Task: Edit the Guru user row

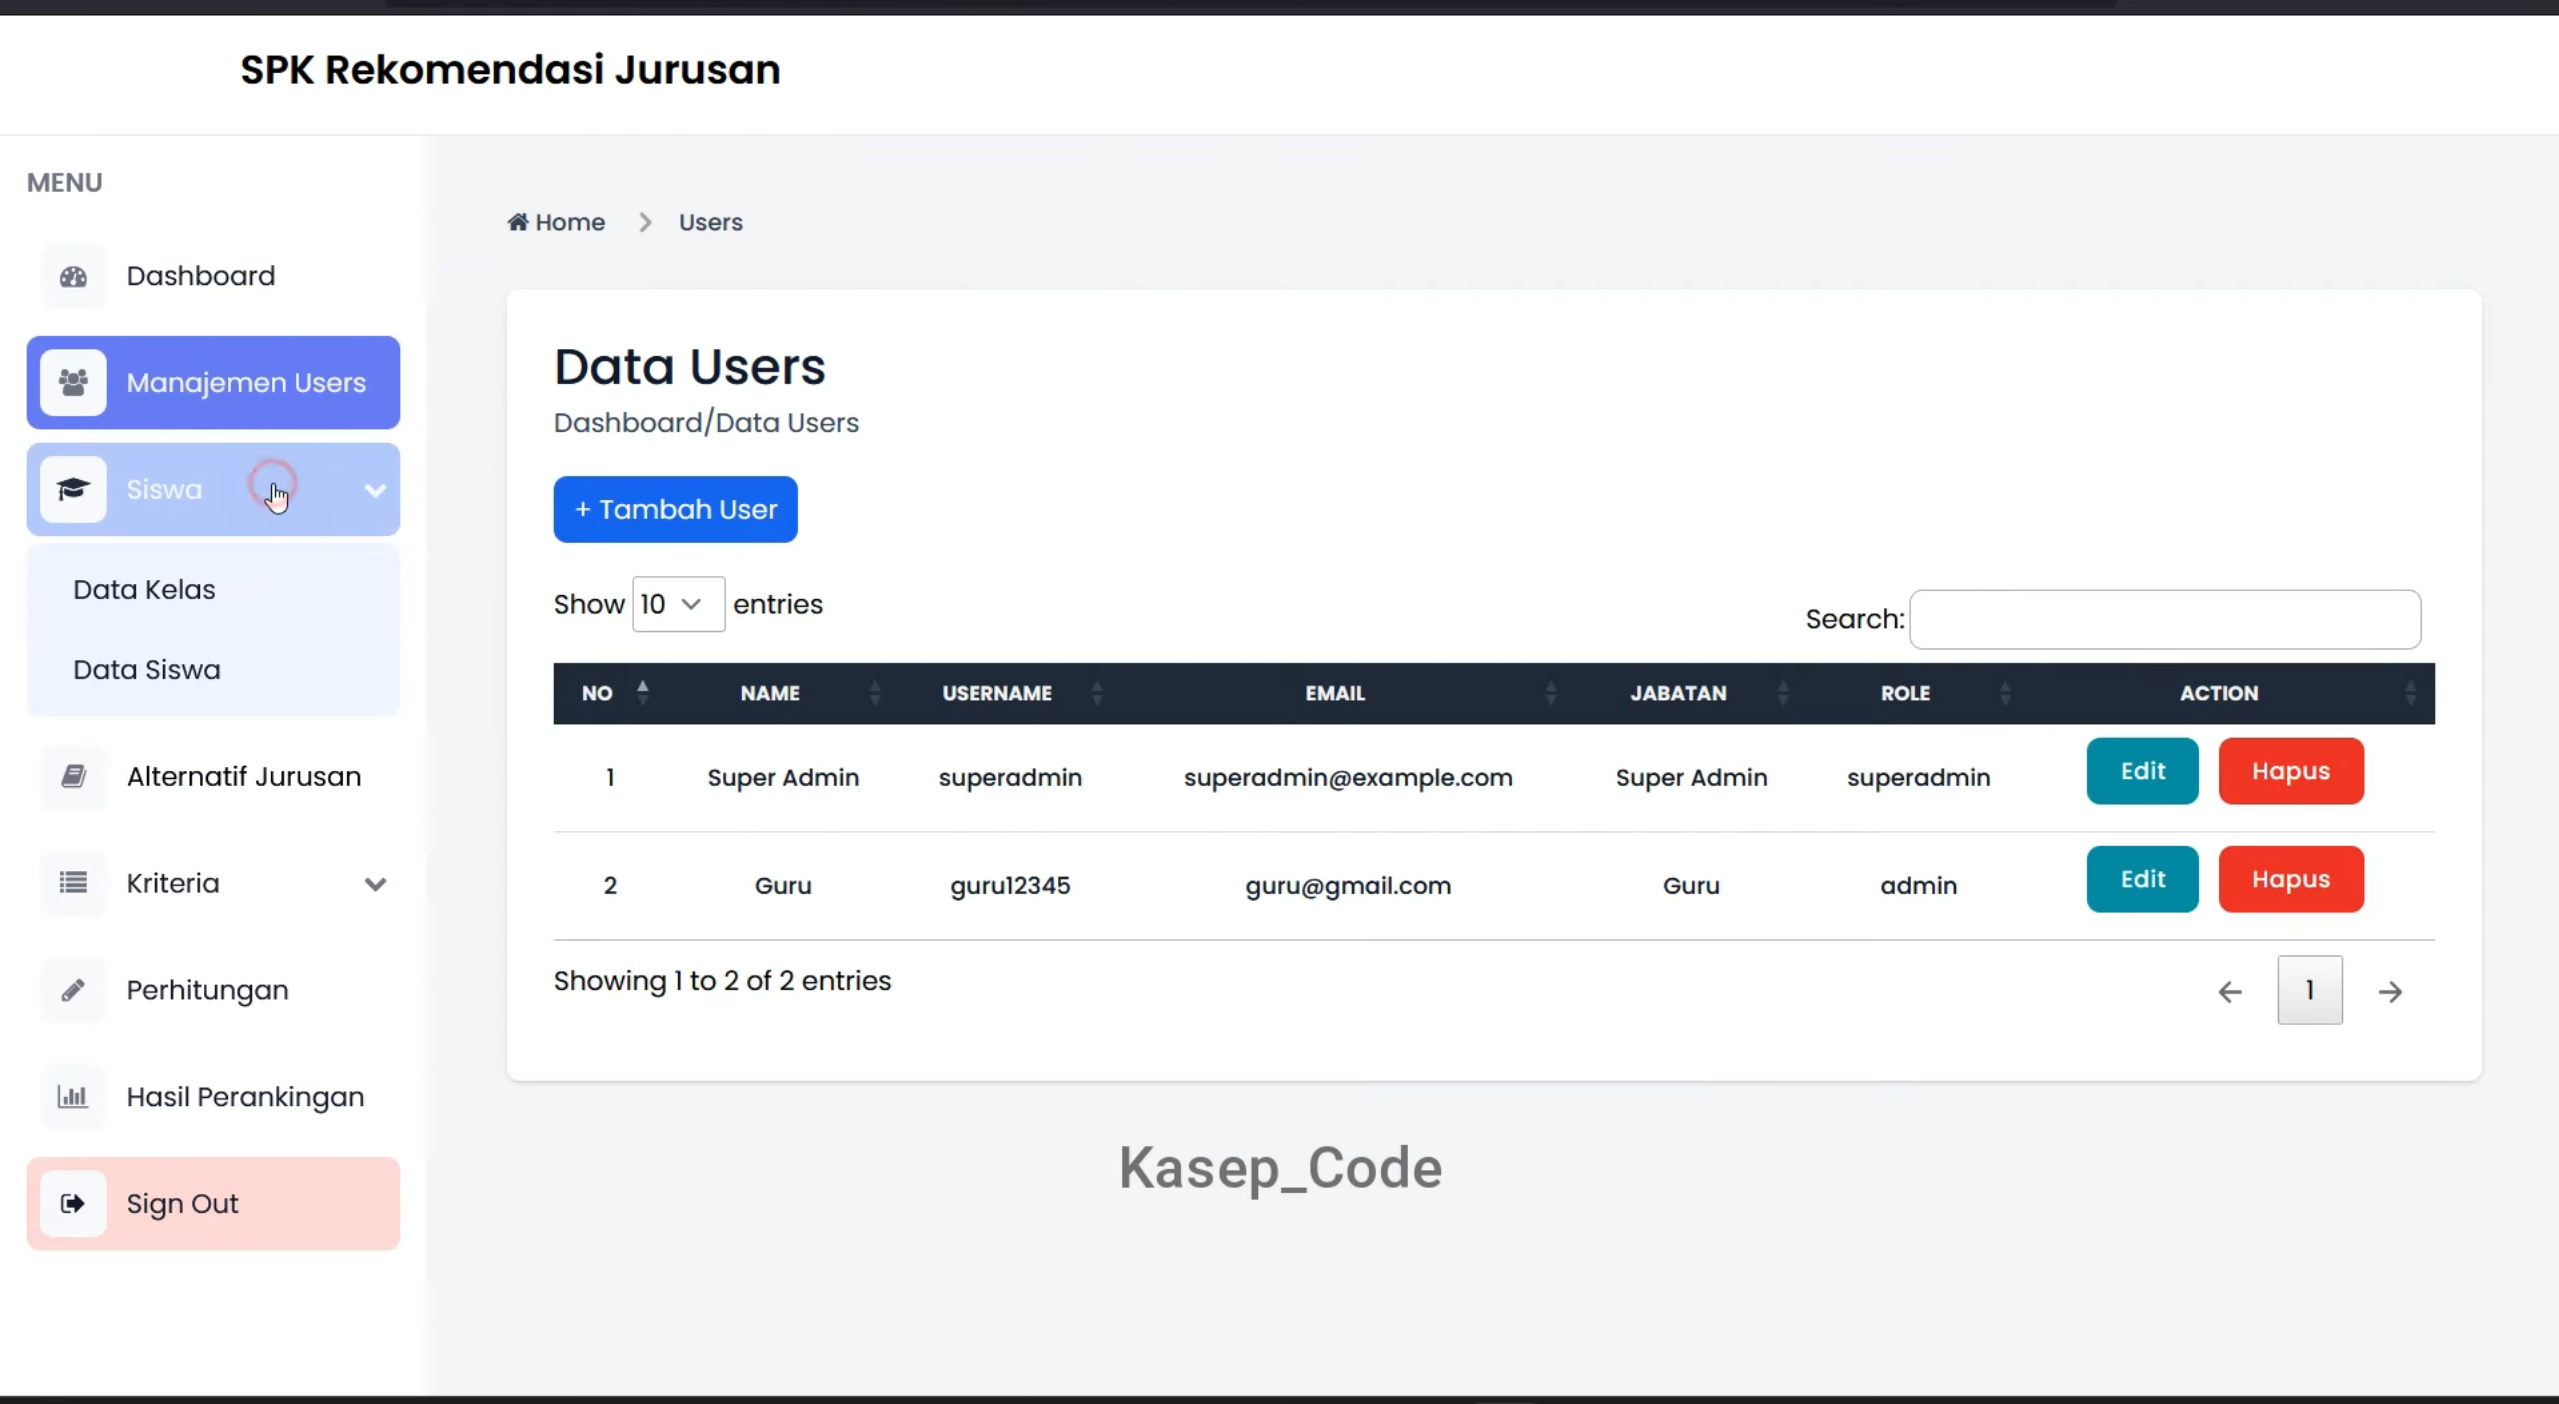Action: click(2142, 879)
